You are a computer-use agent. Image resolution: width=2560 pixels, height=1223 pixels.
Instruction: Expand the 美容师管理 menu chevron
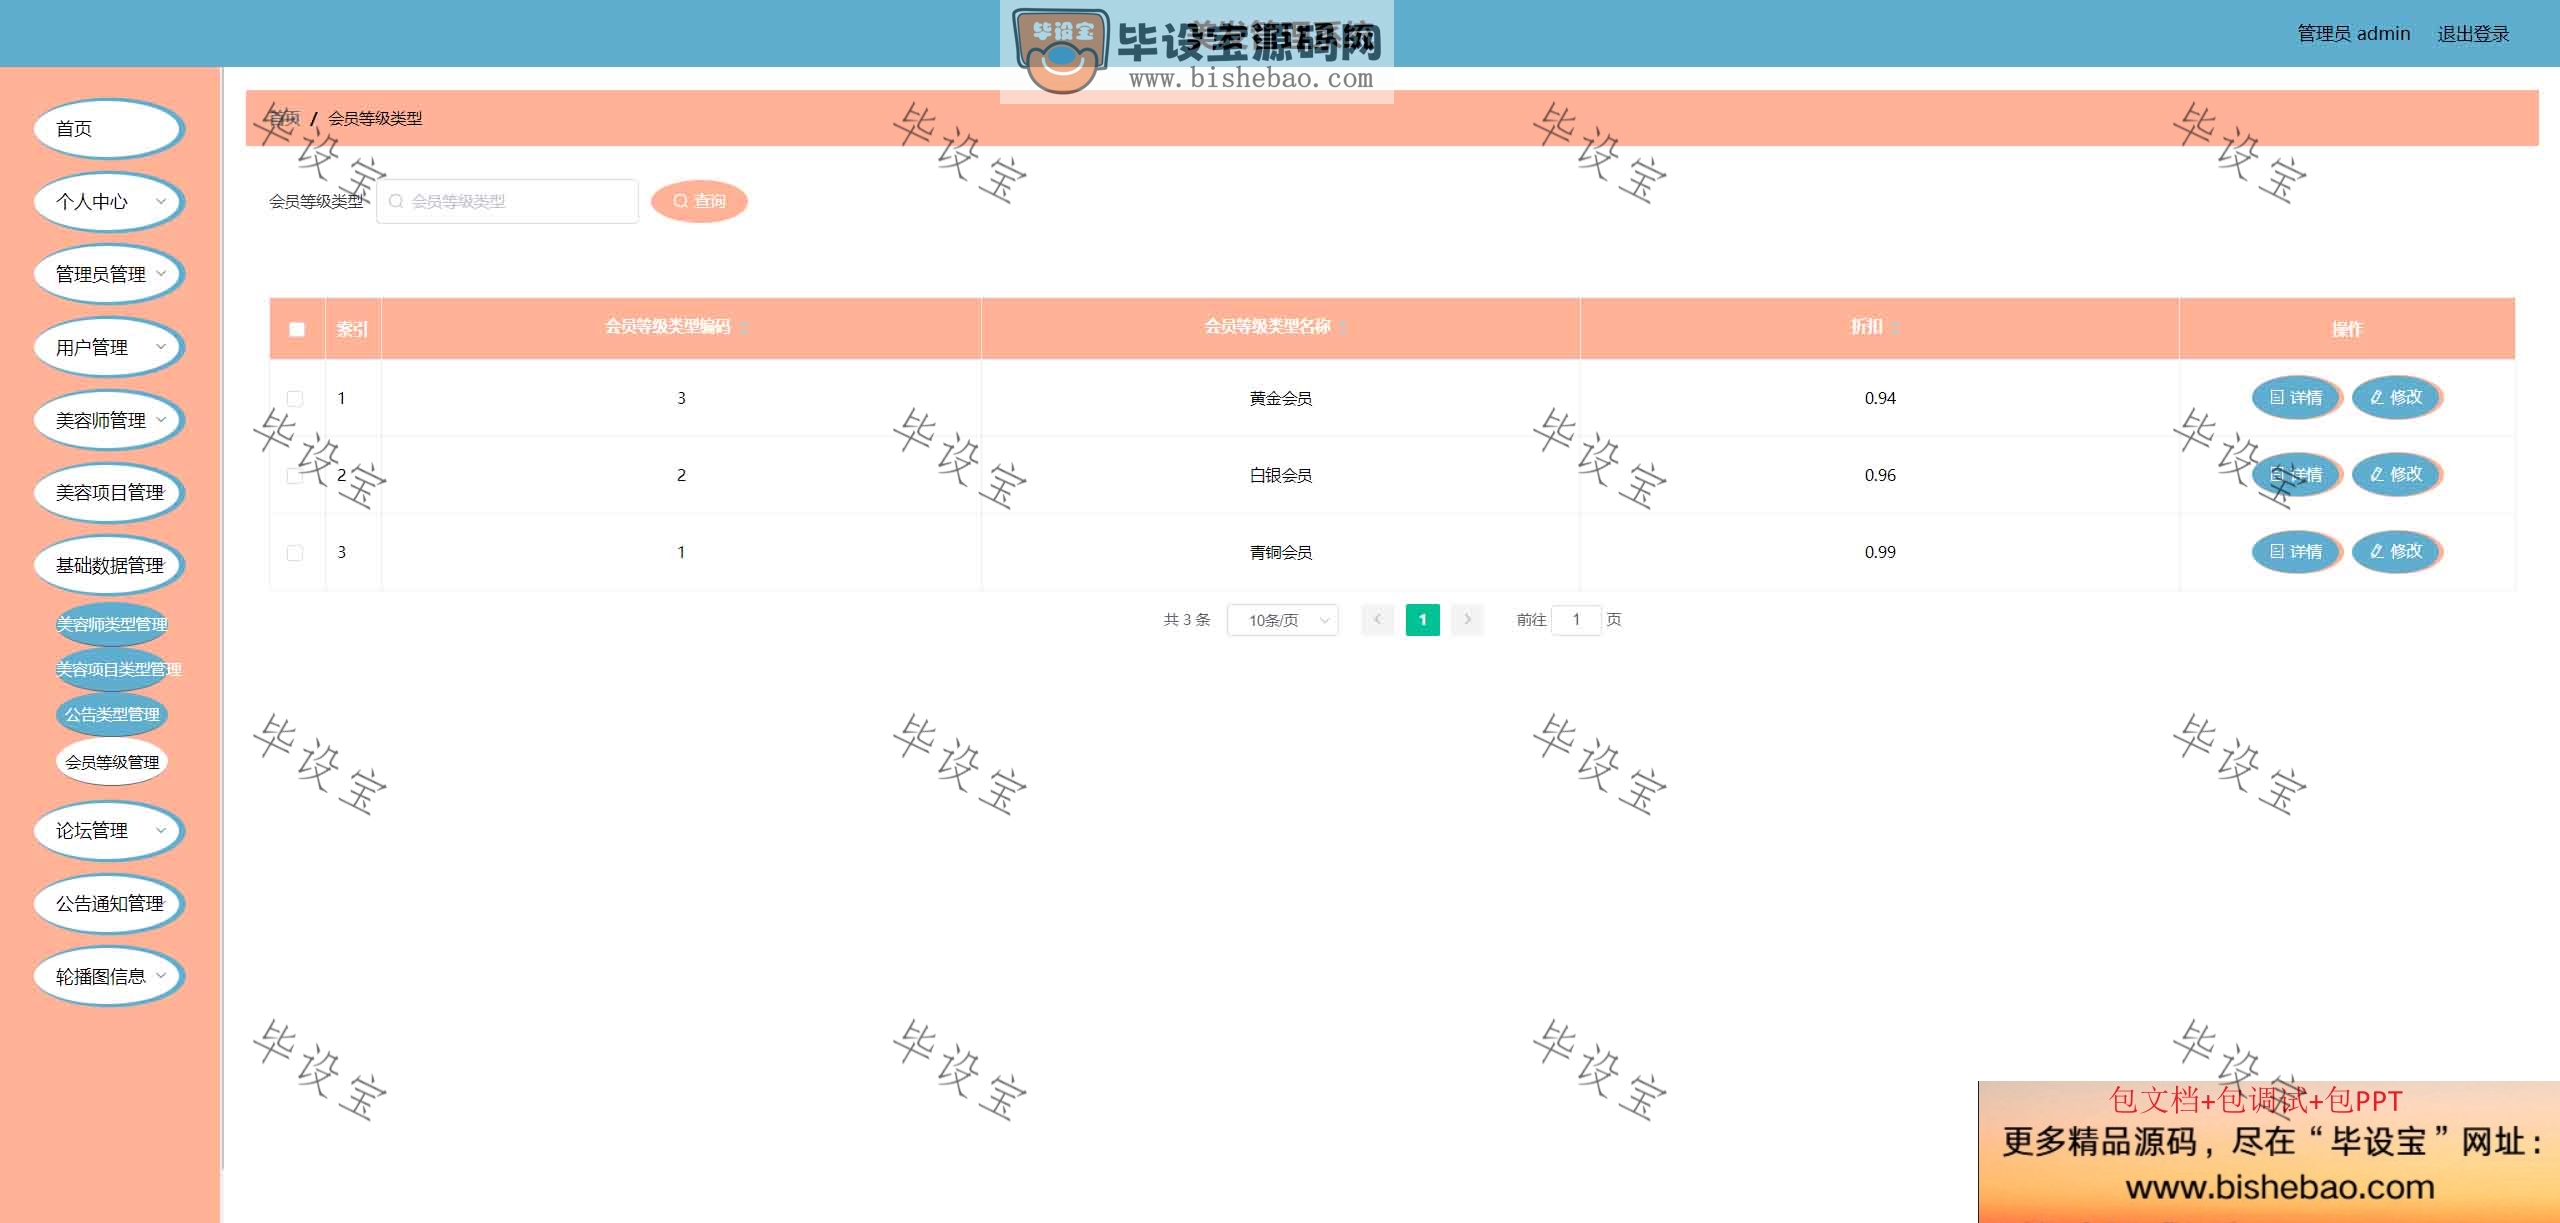click(161, 420)
